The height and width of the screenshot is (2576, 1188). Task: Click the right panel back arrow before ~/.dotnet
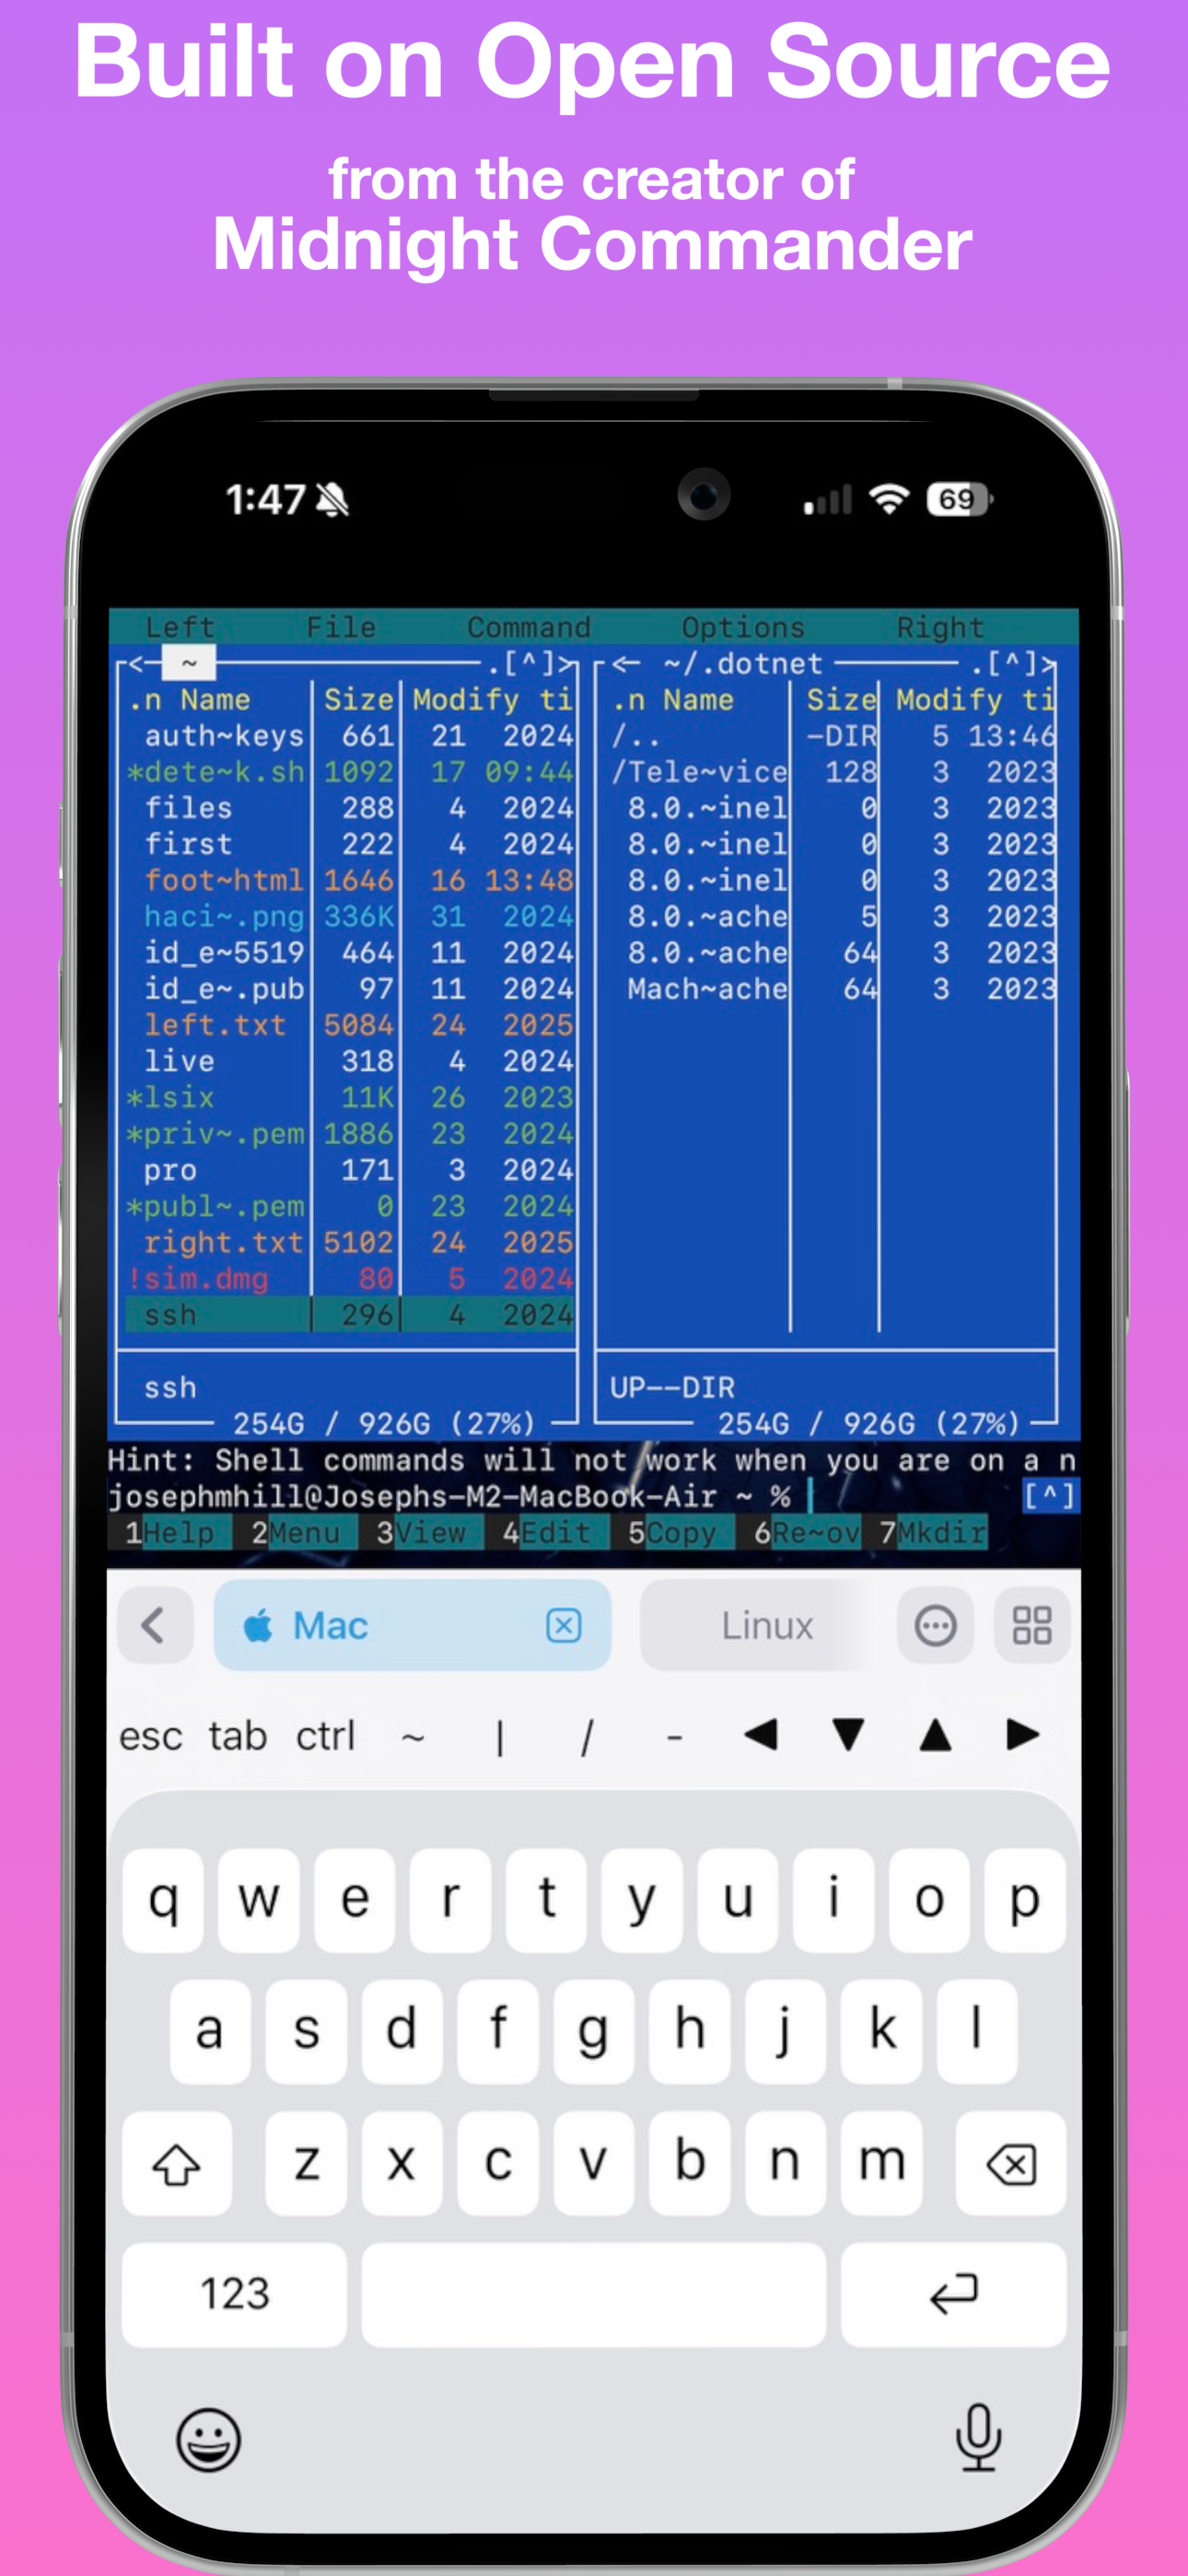point(628,663)
